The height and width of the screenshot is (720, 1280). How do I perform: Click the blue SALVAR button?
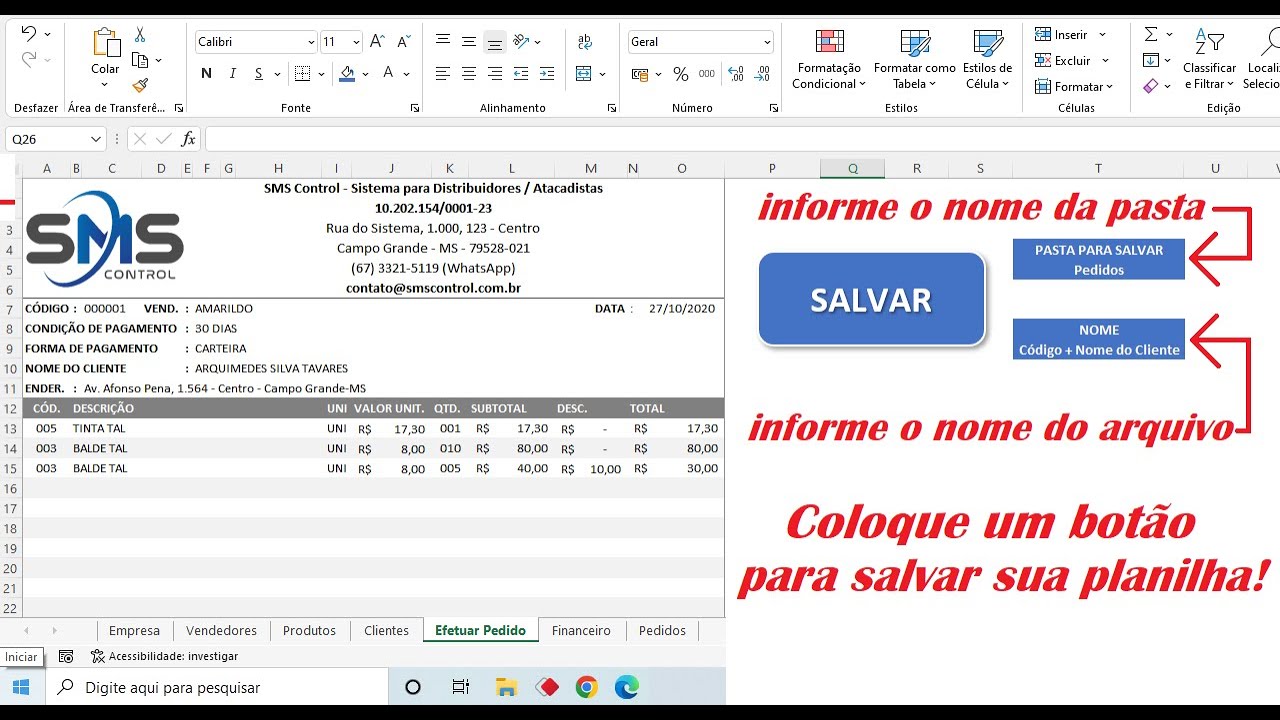coord(871,299)
